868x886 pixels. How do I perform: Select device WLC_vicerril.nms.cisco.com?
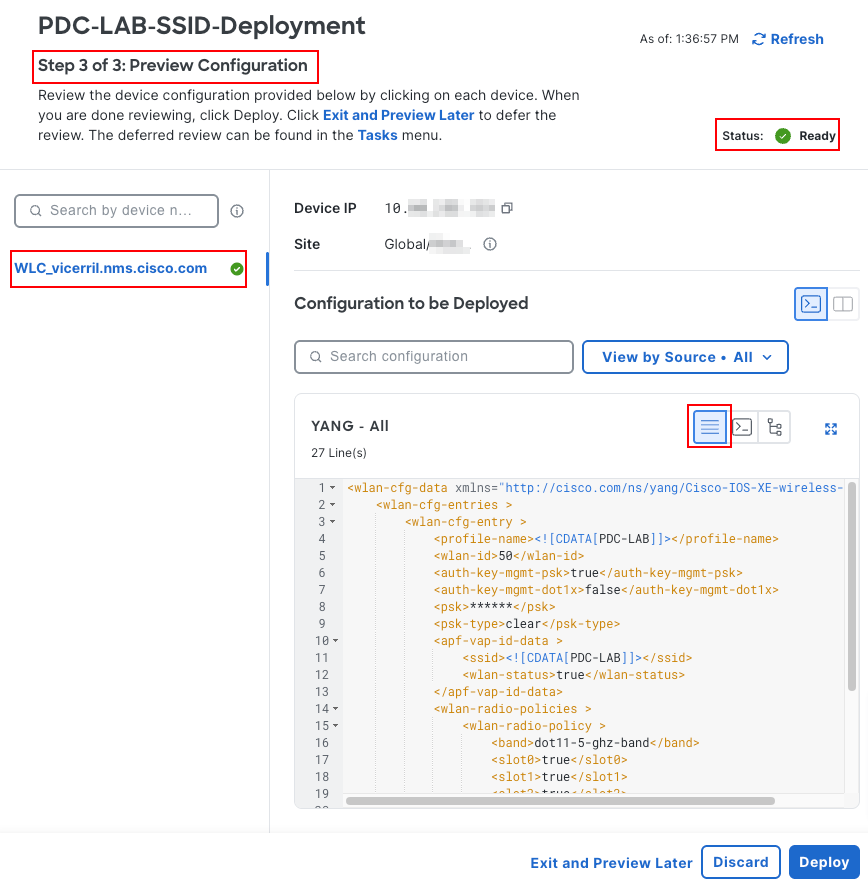point(111,268)
